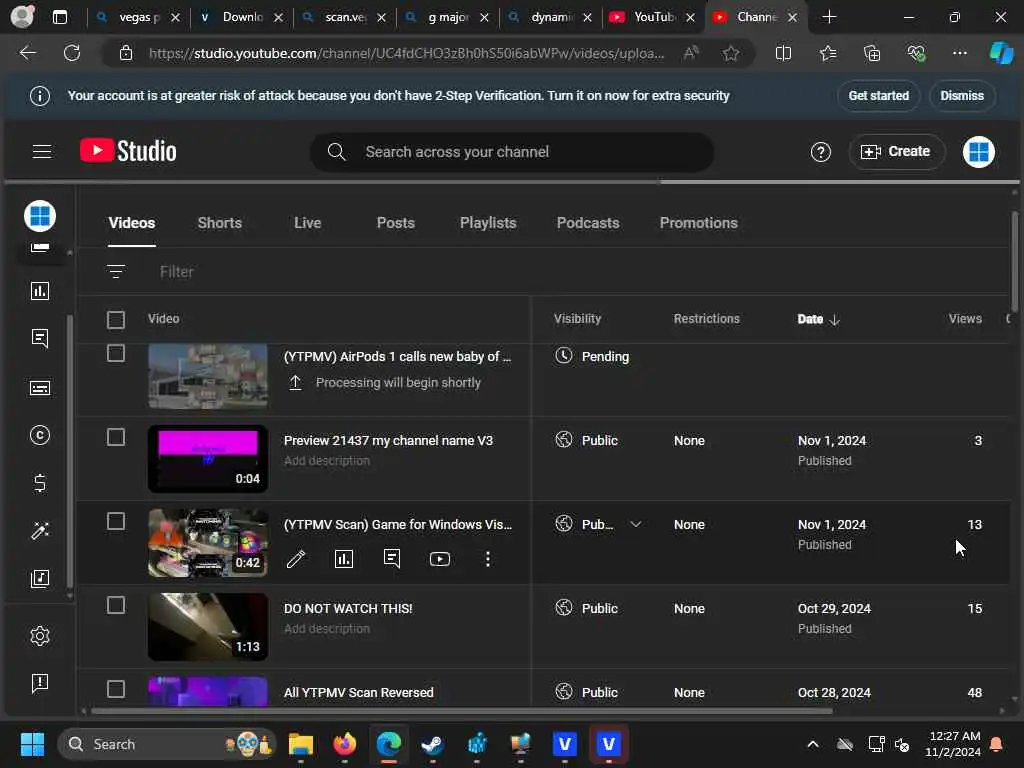Open the Preview 21437 my channel name V3 title
This screenshot has width=1024, height=768.
coord(389,441)
